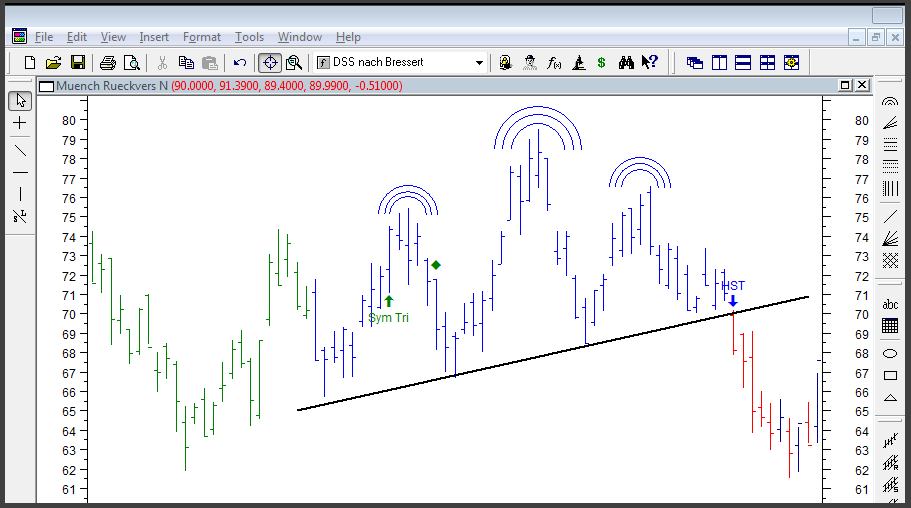Cut selection with the scissors icon
This screenshot has height=508, width=911.
coord(162,63)
